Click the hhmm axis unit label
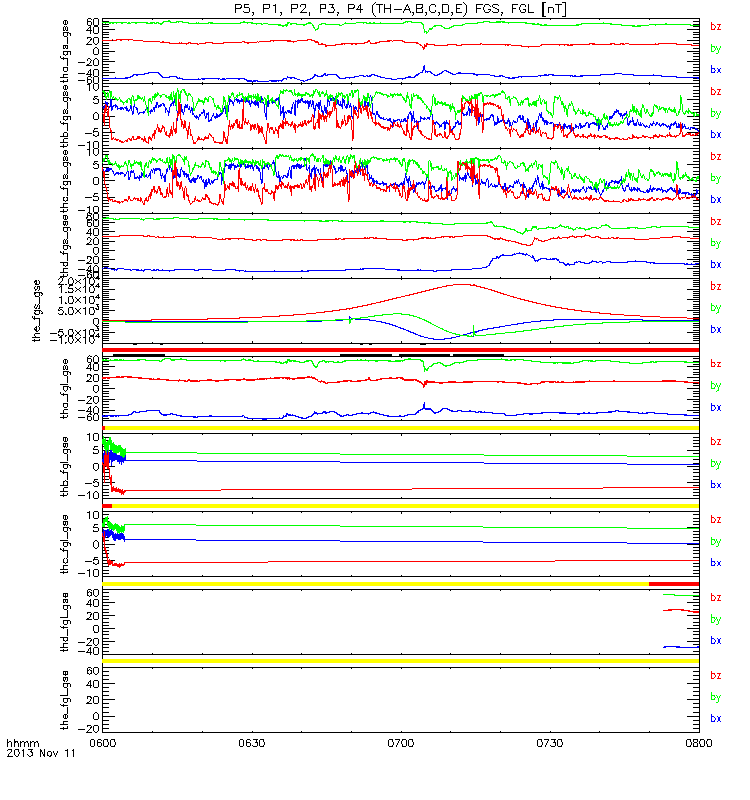The height and width of the screenshot is (800, 750). click(x=22, y=743)
